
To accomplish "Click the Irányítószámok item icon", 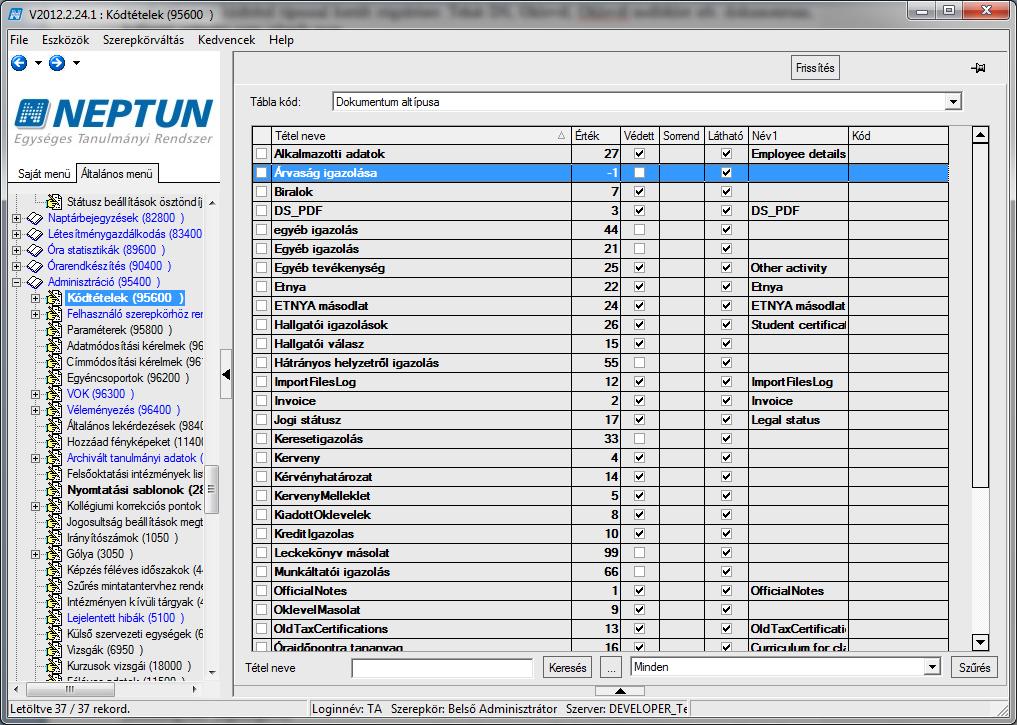I will pos(54,538).
